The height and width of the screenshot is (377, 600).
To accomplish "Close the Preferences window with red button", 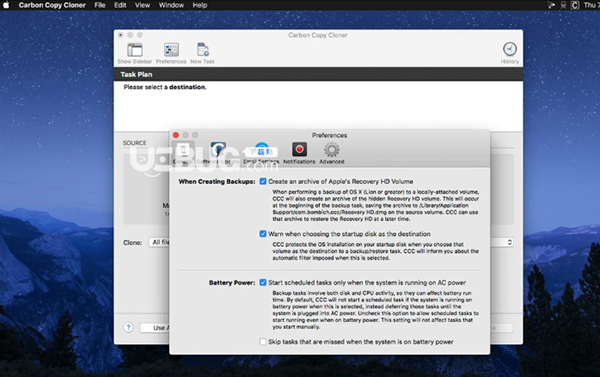I will (176, 135).
